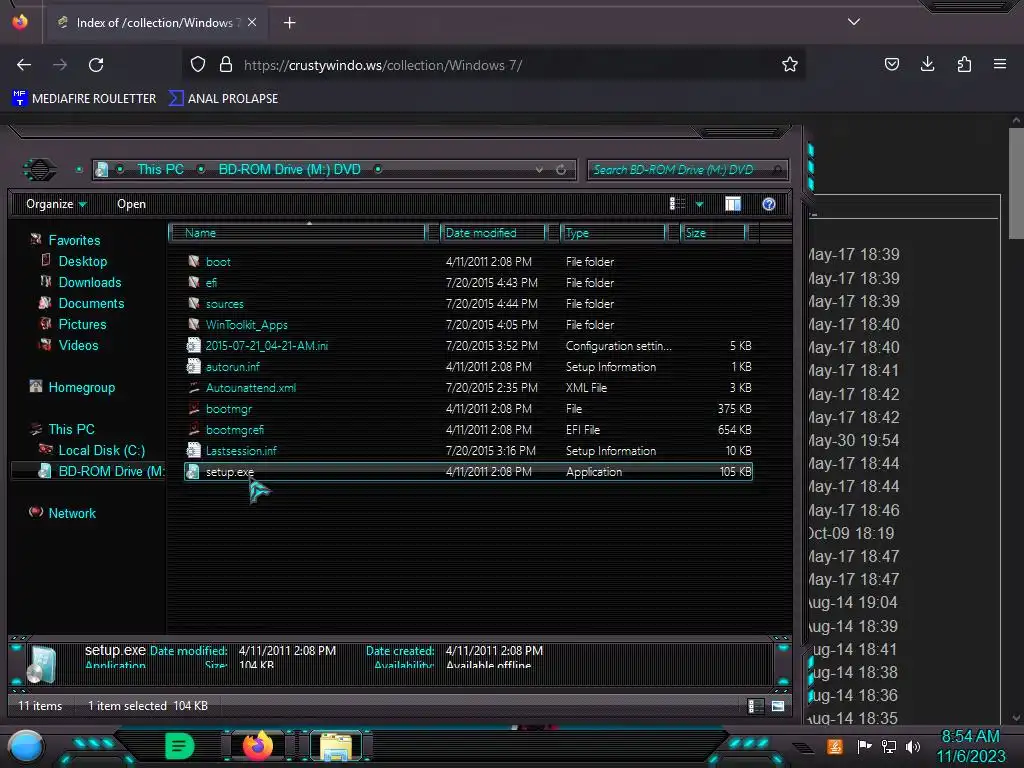Click BD-ROM Drive (M:) DVD breadcrumb

(x=289, y=169)
